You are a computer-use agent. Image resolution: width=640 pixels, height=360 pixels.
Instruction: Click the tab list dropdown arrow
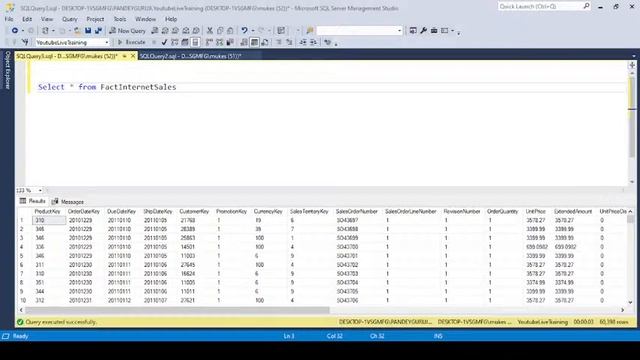pyautogui.click(x=633, y=56)
